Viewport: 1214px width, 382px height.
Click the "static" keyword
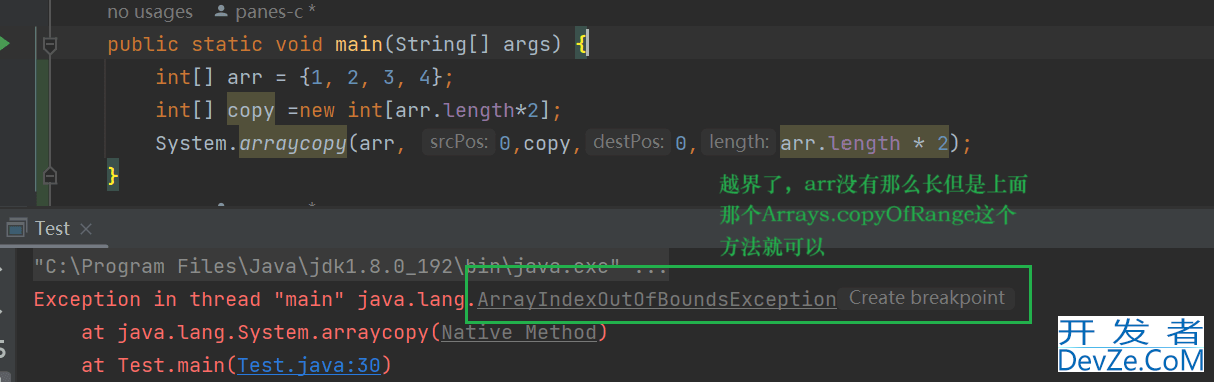point(227,45)
